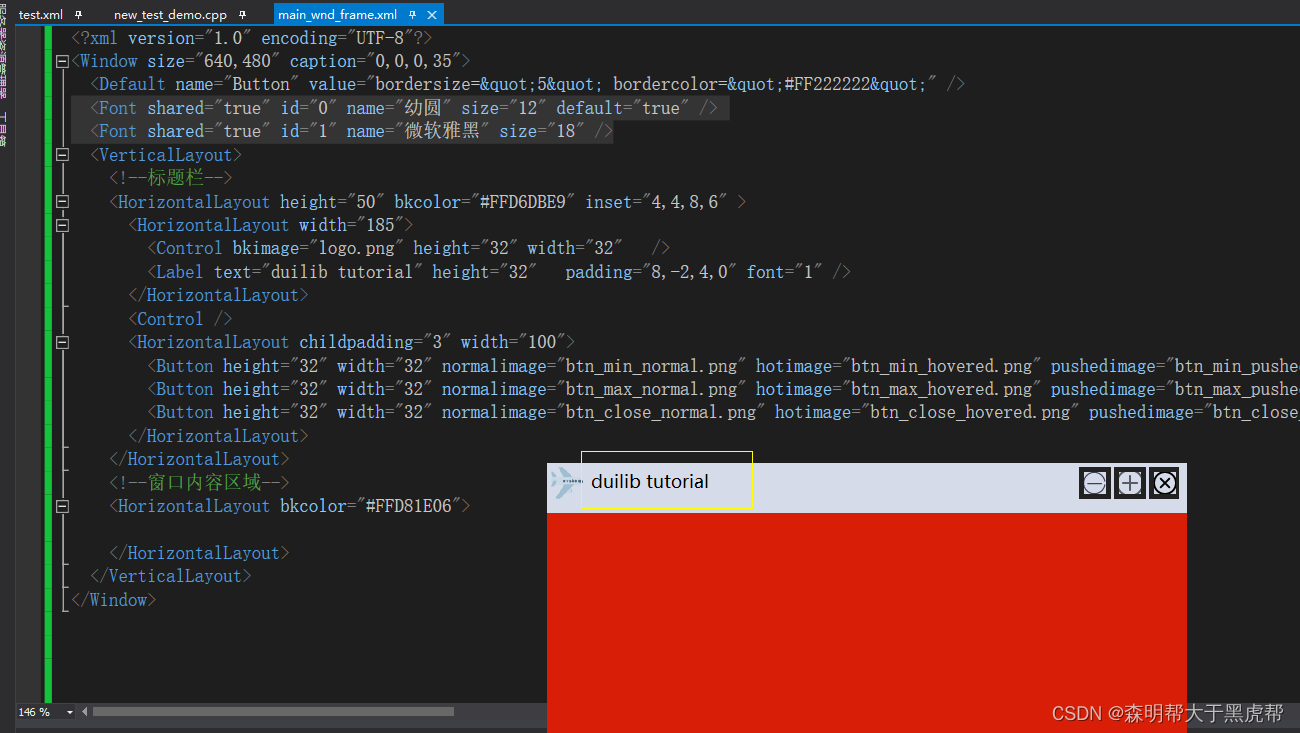Select the main_wnd_frame.xml tab
The width and height of the screenshot is (1300, 733).
[x=337, y=15]
